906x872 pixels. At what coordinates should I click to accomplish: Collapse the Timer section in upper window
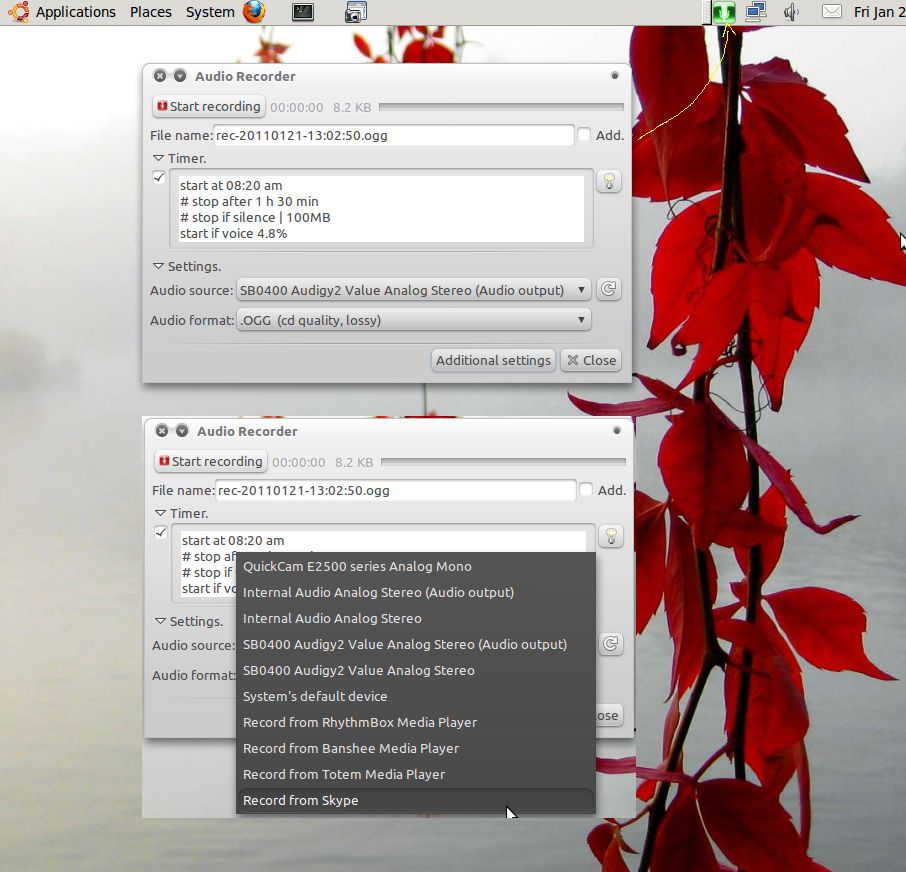pos(158,158)
